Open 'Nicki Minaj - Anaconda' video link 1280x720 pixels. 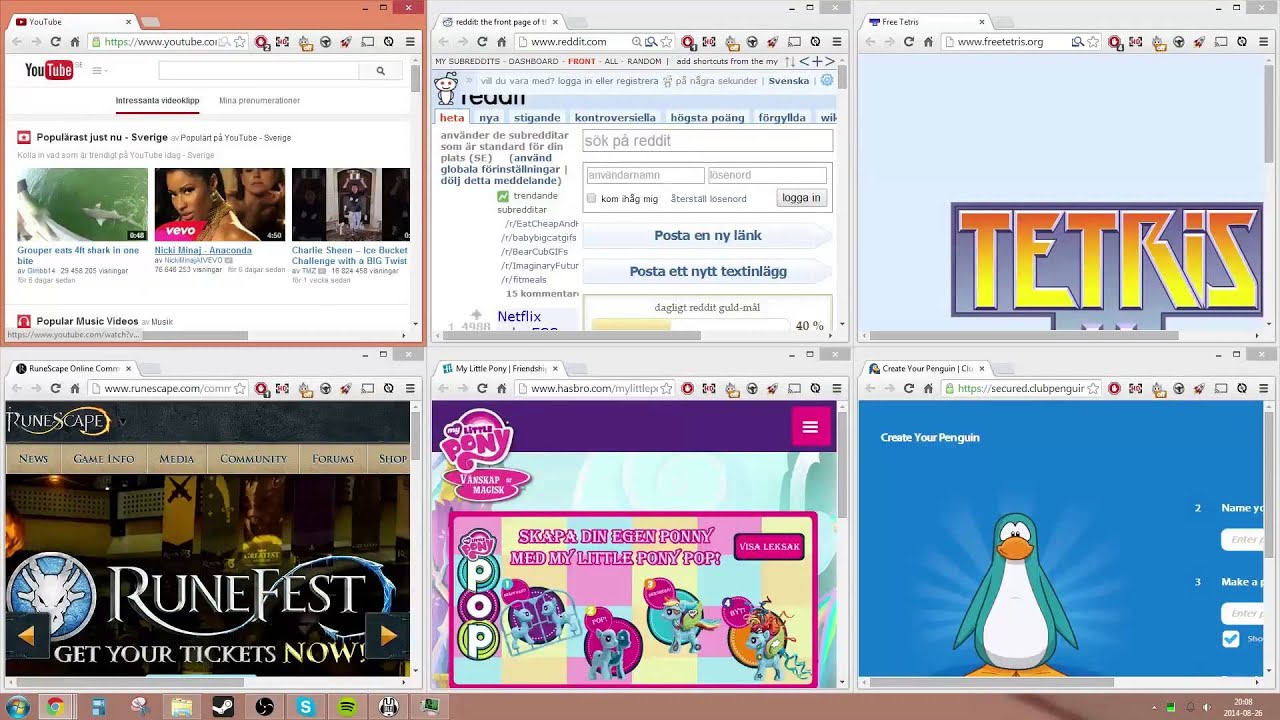[203, 250]
